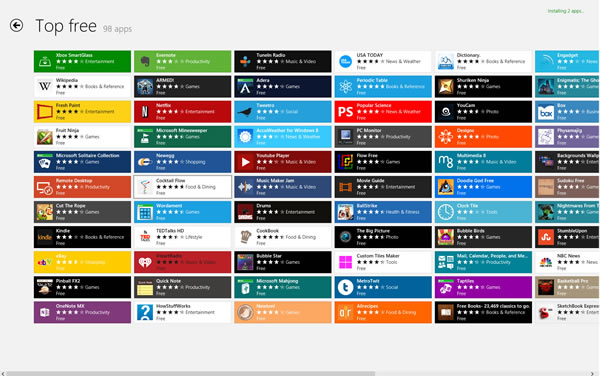Open the Evernote elephant icon
Image resolution: width=600 pixels, height=376 pixels.
pos(145,62)
